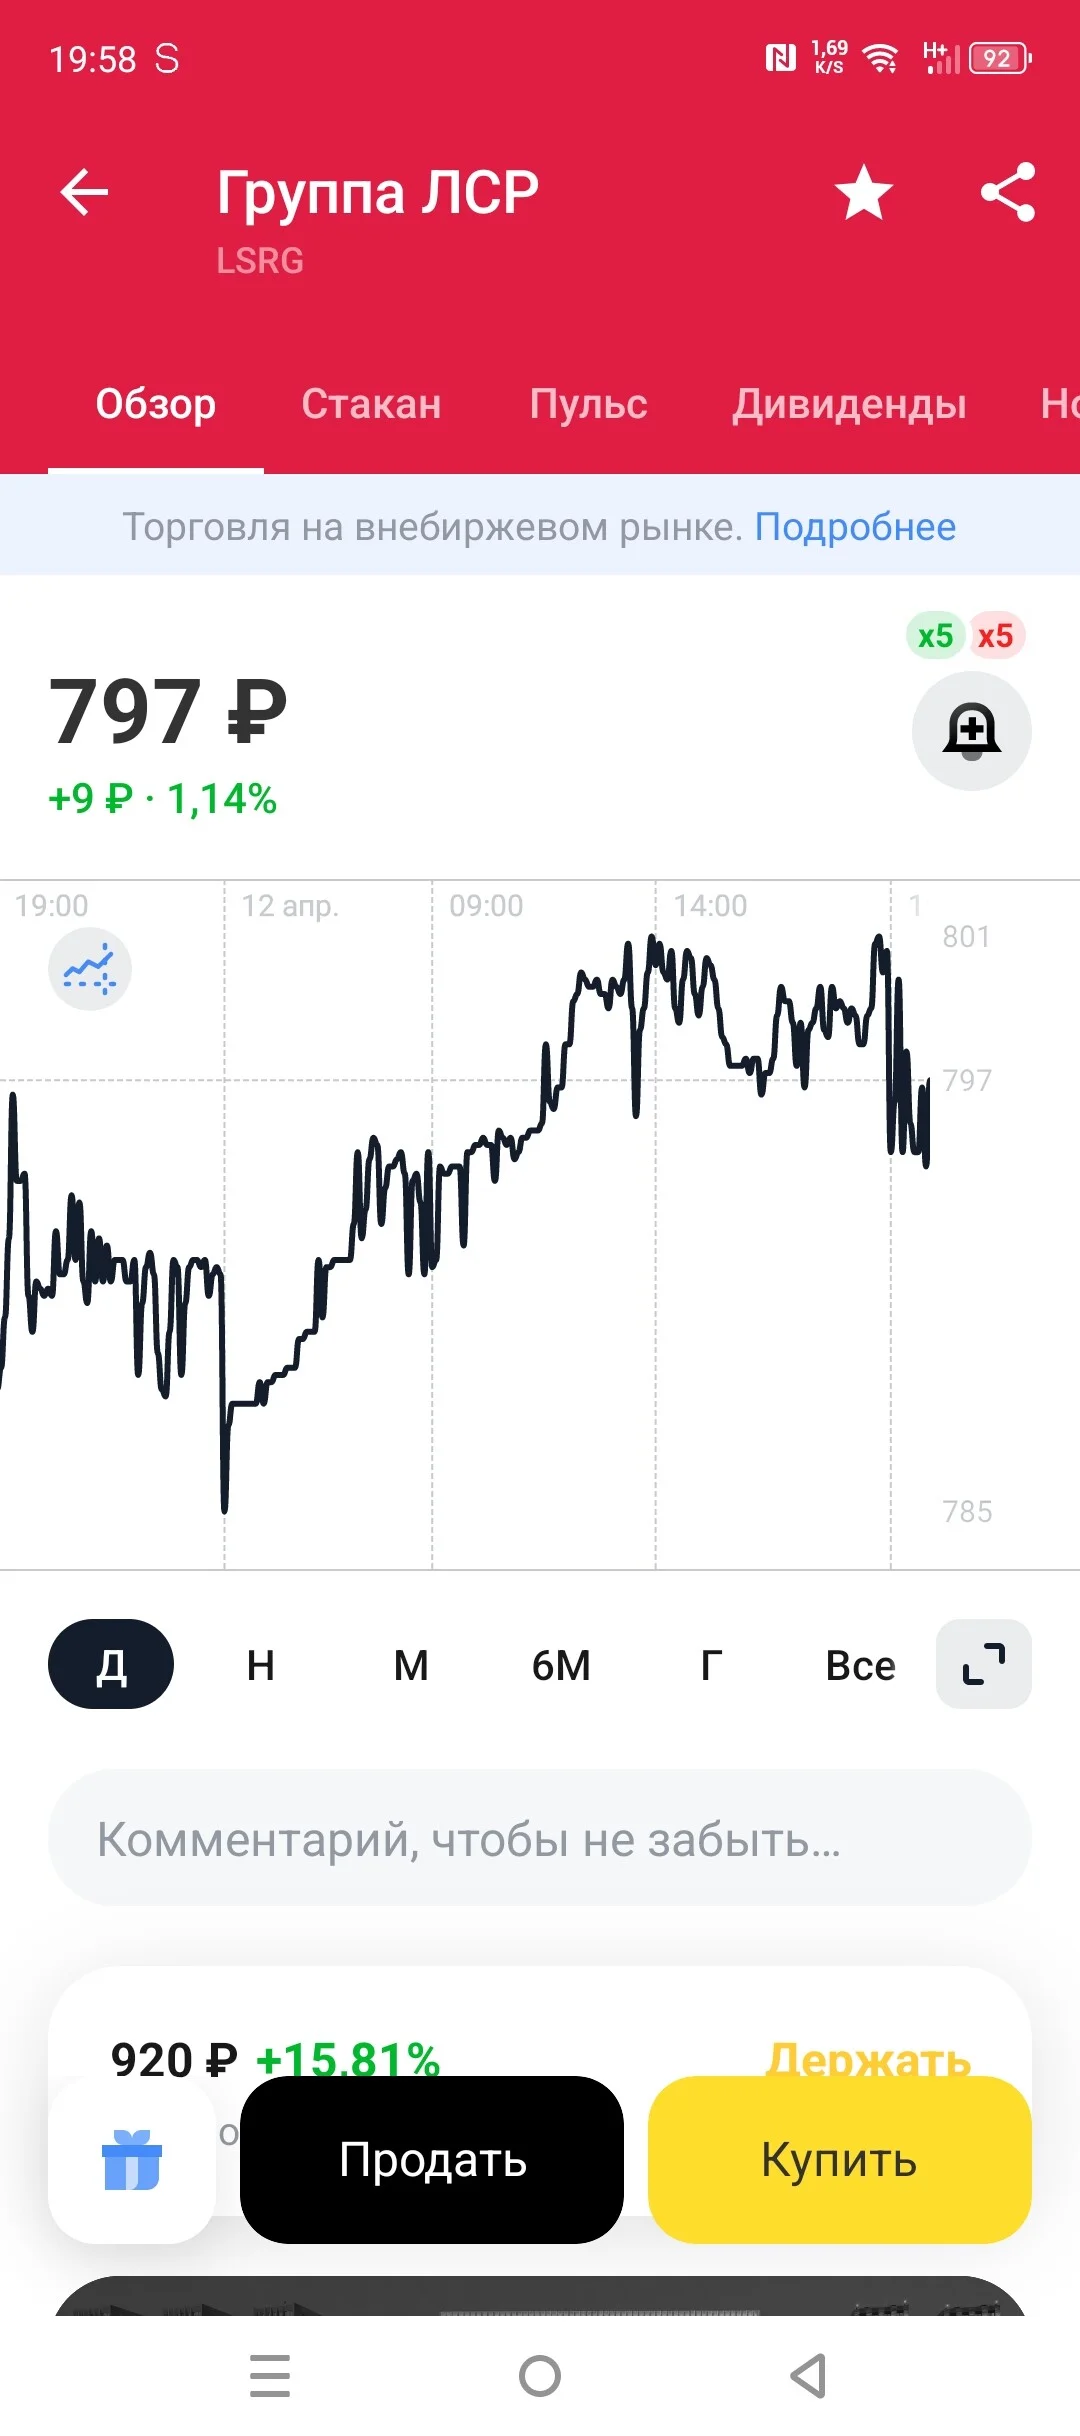Viewport: 1080px width, 2436px height.
Task: Tap the back arrow icon
Action: pyautogui.click(x=84, y=192)
